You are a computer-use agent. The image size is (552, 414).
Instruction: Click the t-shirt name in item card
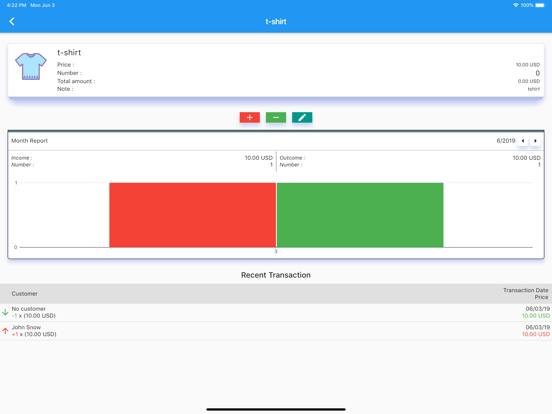coord(69,53)
